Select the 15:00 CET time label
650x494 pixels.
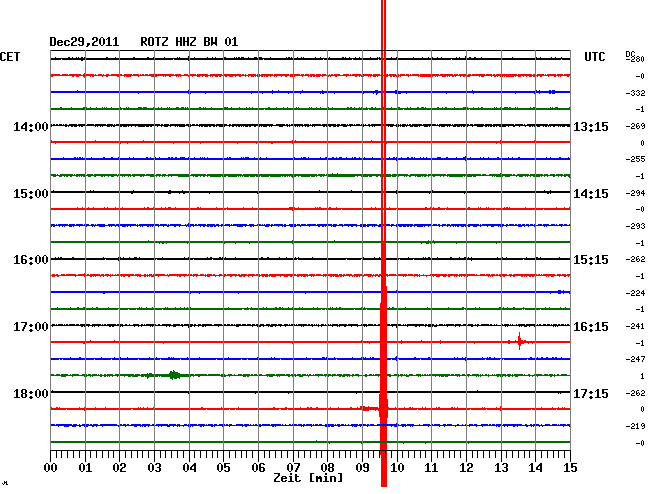point(31,194)
